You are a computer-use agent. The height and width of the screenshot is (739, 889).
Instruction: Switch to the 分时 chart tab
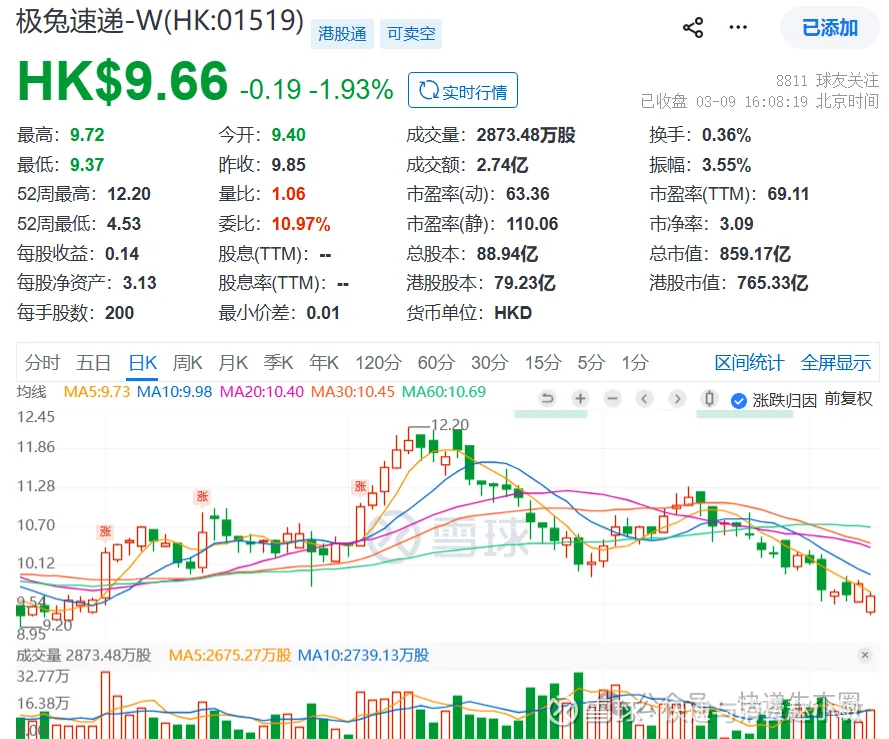coord(42,362)
